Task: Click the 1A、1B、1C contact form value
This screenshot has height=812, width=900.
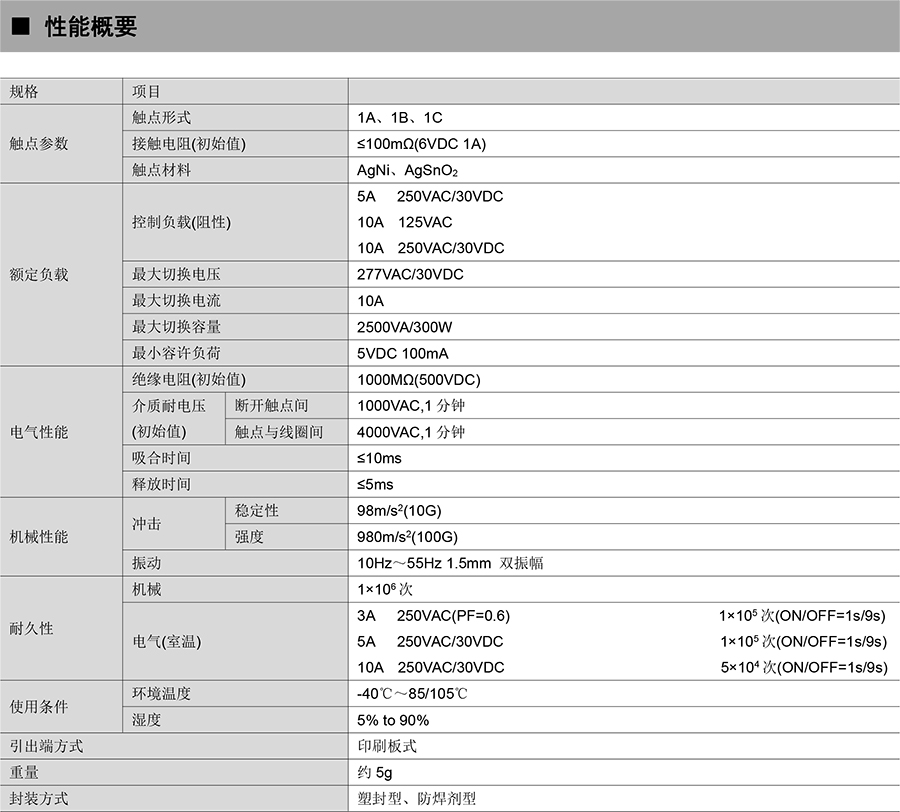Action: (x=400, y=118)
